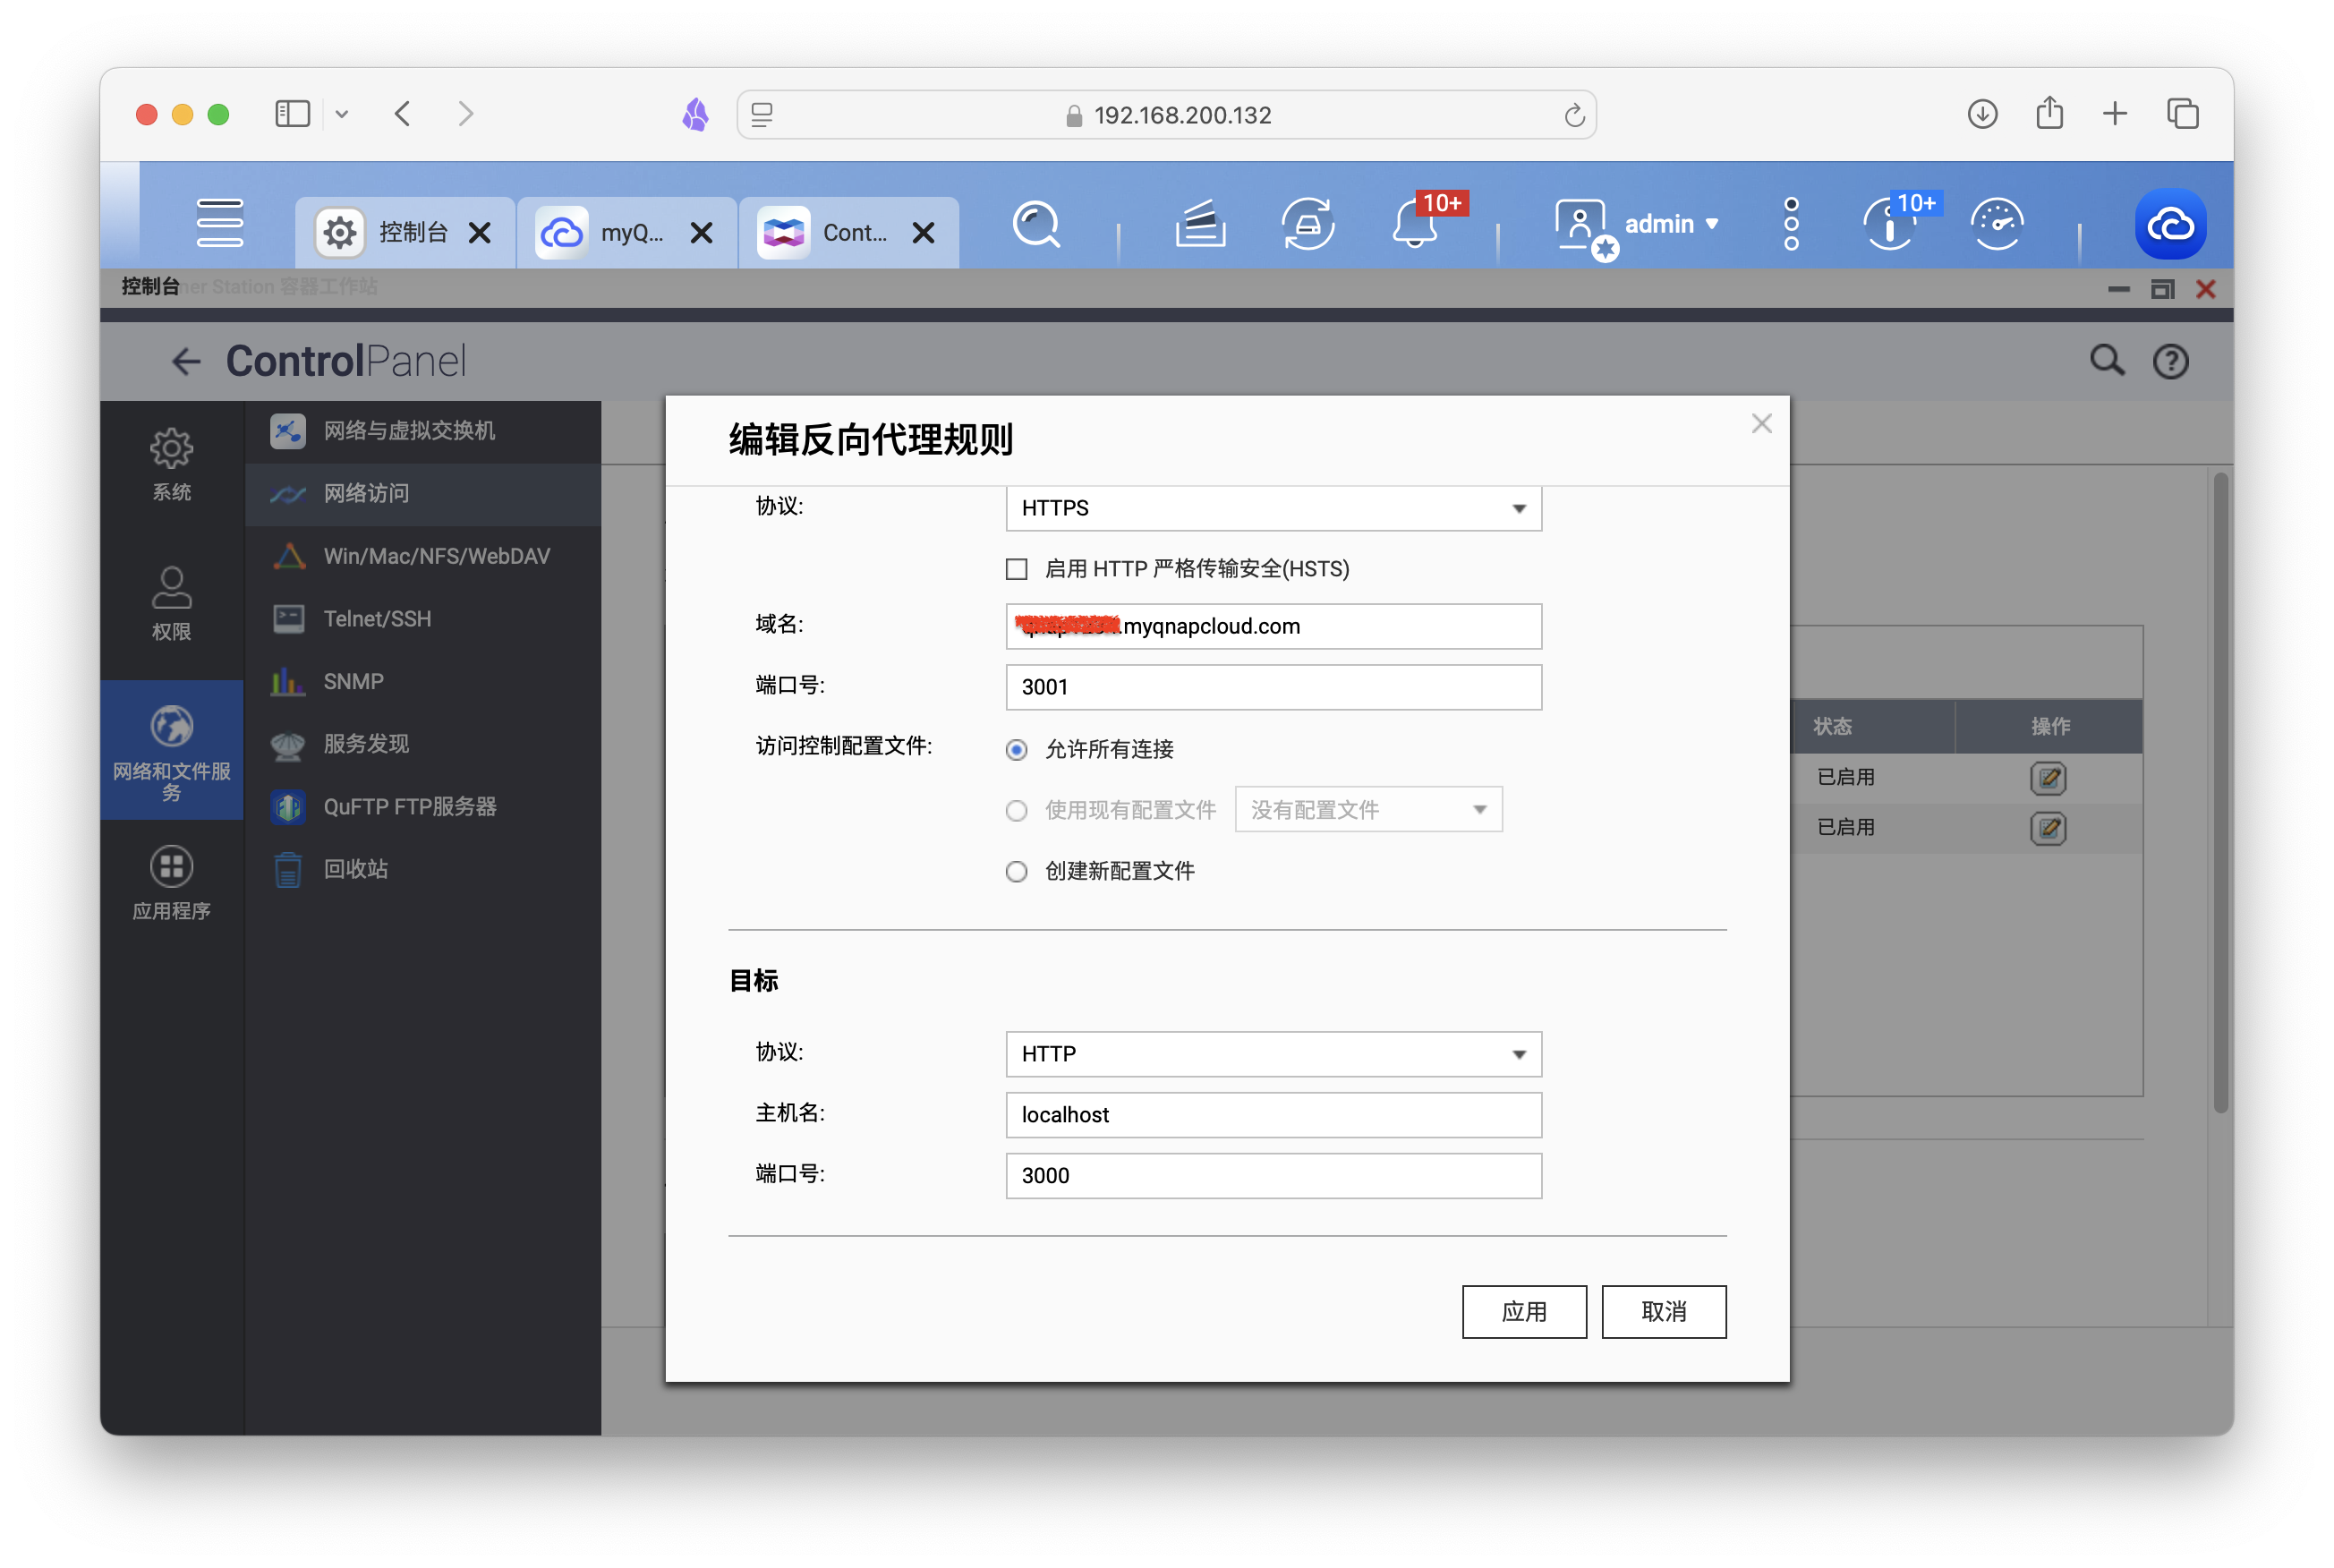Open Telnet/SSH menu item
Image resolution: width=2334 pixels, height=1568 pixels.
click(423, 619)
